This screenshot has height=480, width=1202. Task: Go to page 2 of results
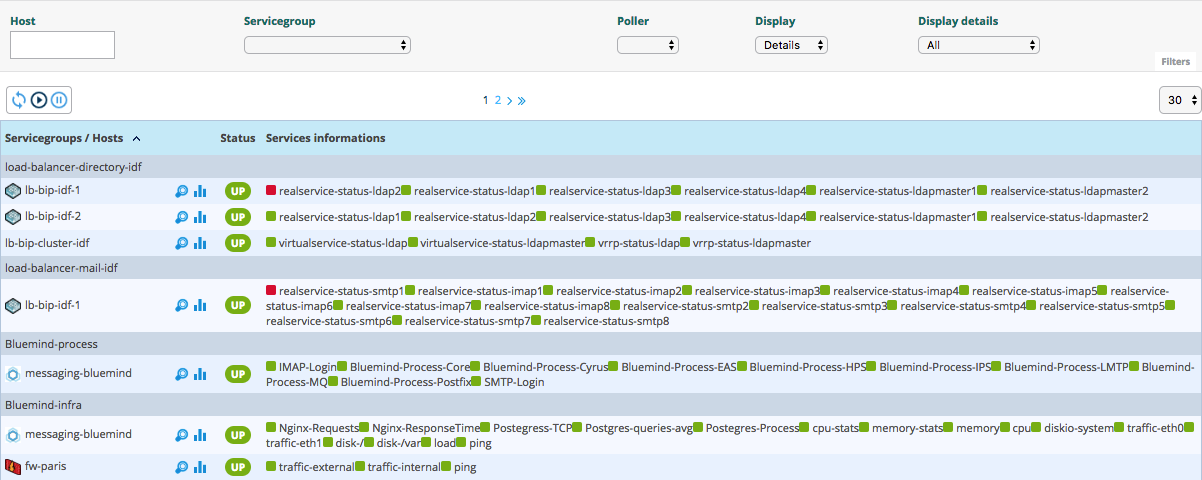[x=498, y=100]
